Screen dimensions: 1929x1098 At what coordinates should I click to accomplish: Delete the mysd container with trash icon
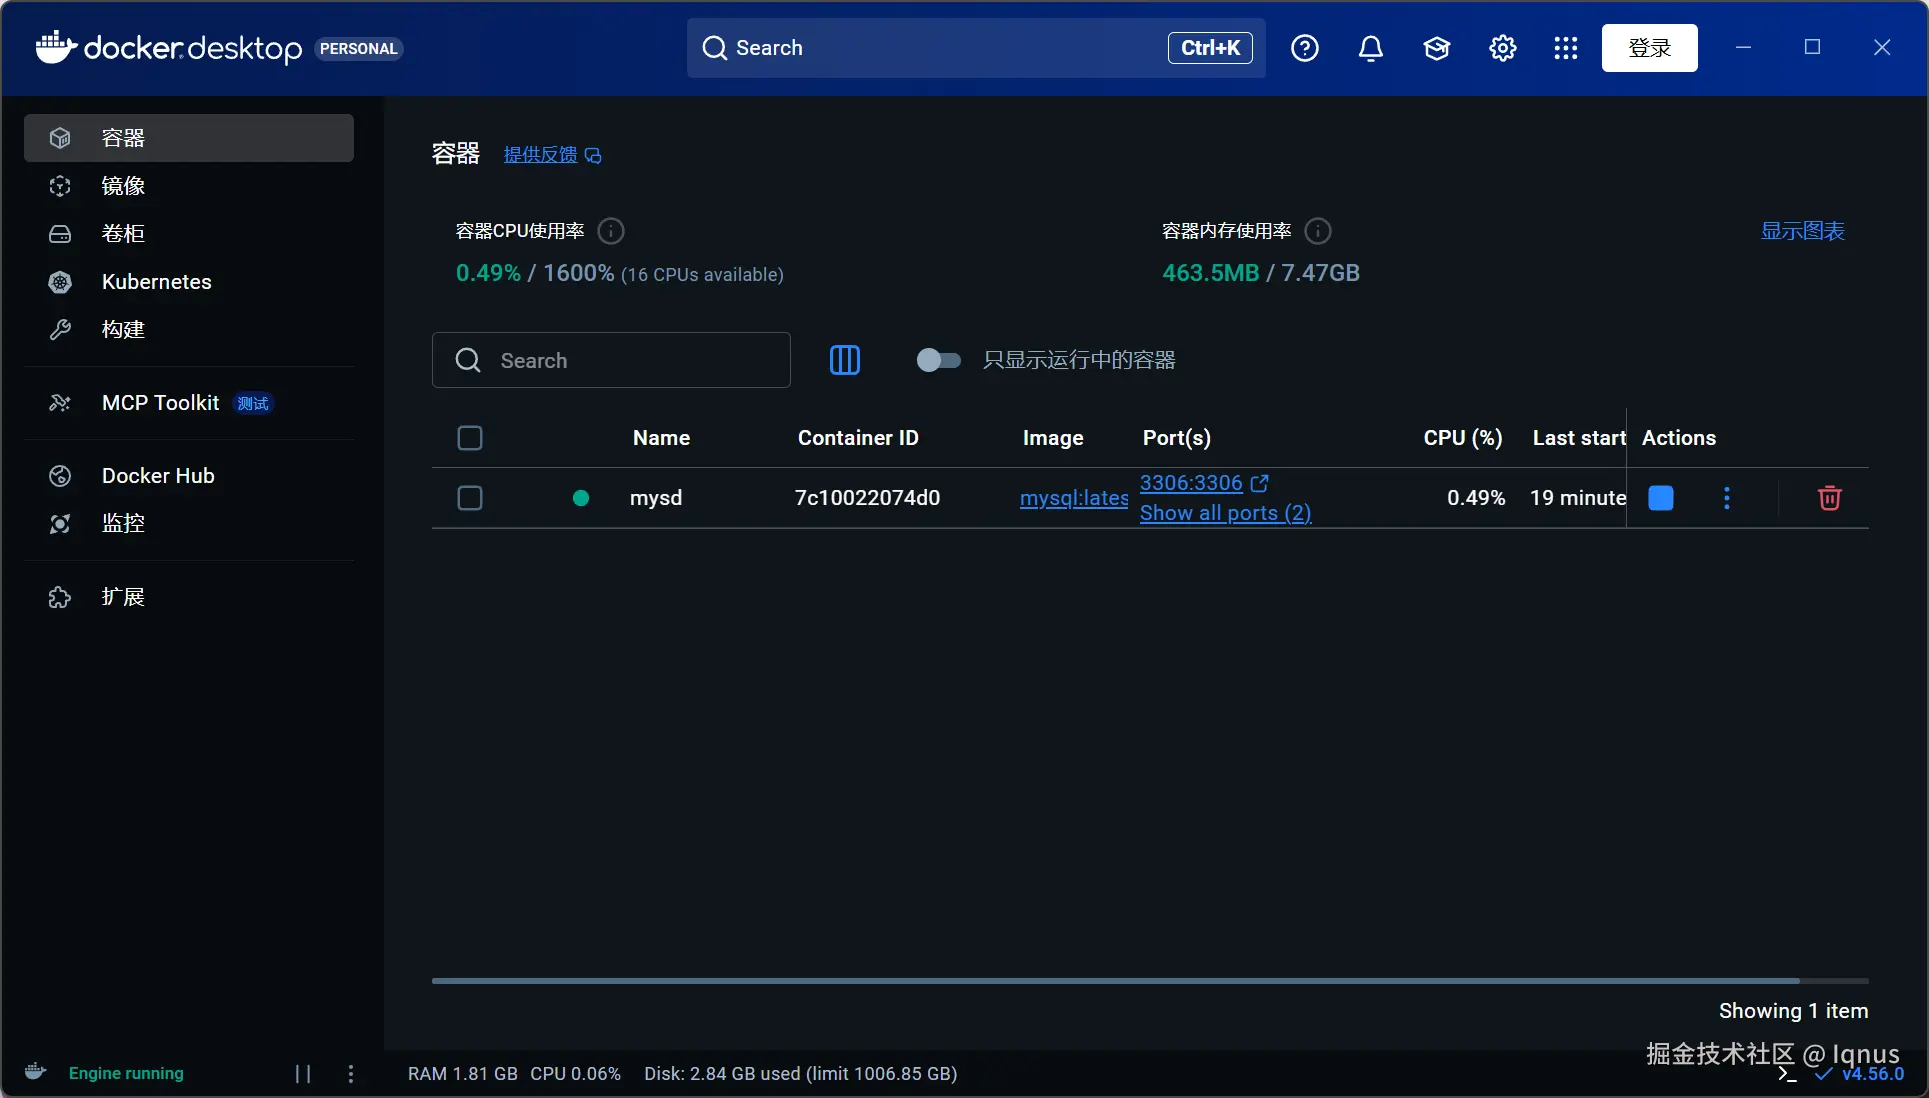[1829, 498]
